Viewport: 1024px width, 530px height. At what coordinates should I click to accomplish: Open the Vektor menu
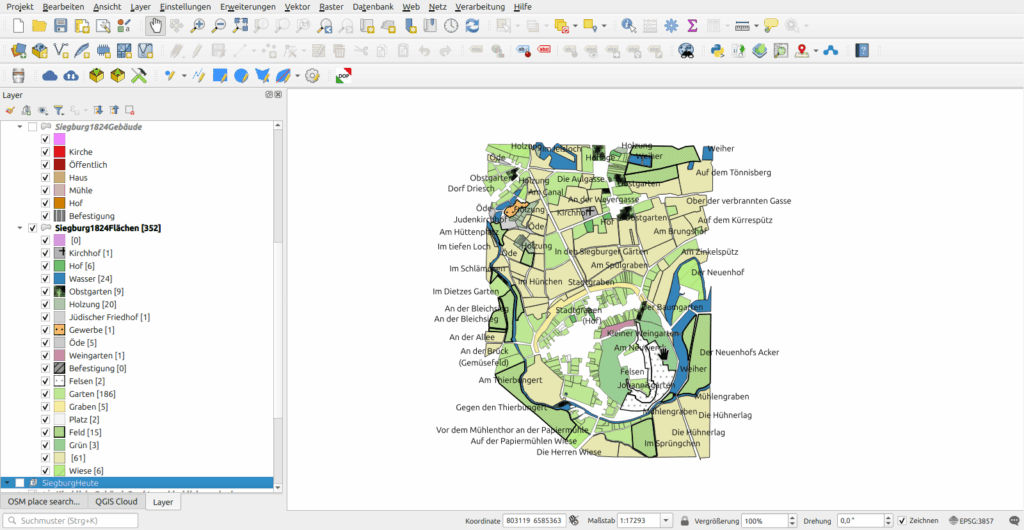297,7
